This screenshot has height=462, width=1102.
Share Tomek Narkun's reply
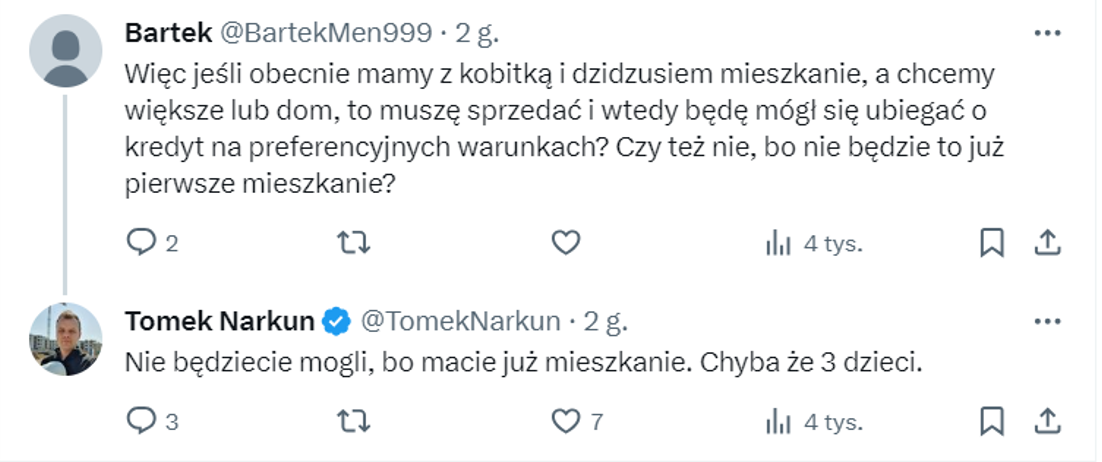[1046, 421]
